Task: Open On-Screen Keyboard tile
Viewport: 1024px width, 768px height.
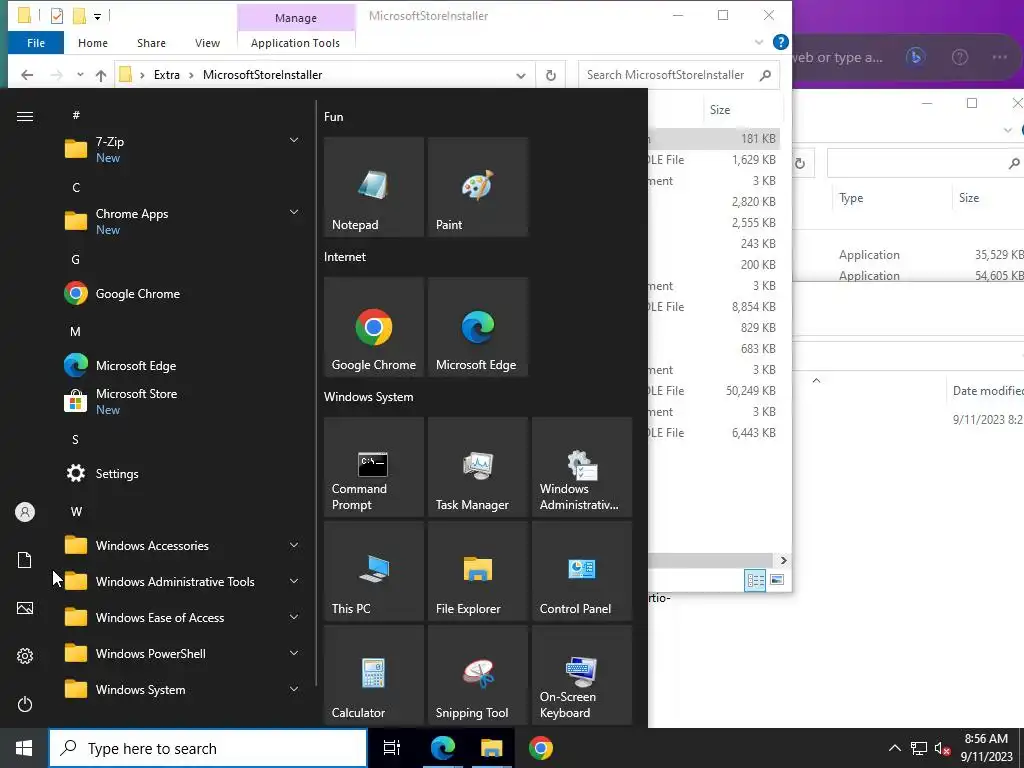Action: [x=582, y=675]
